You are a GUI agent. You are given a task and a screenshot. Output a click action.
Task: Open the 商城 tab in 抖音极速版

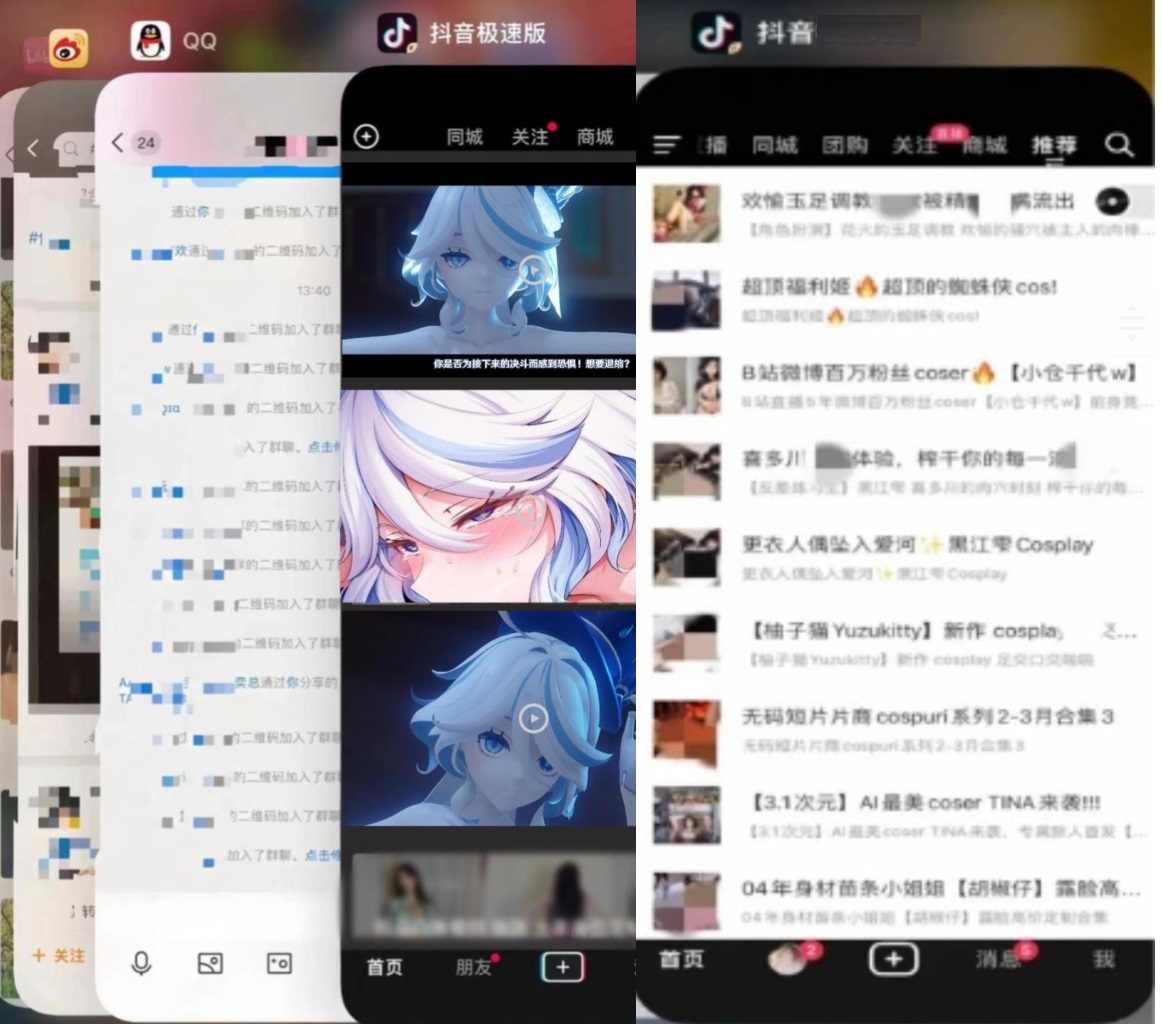tap(595, 137)
